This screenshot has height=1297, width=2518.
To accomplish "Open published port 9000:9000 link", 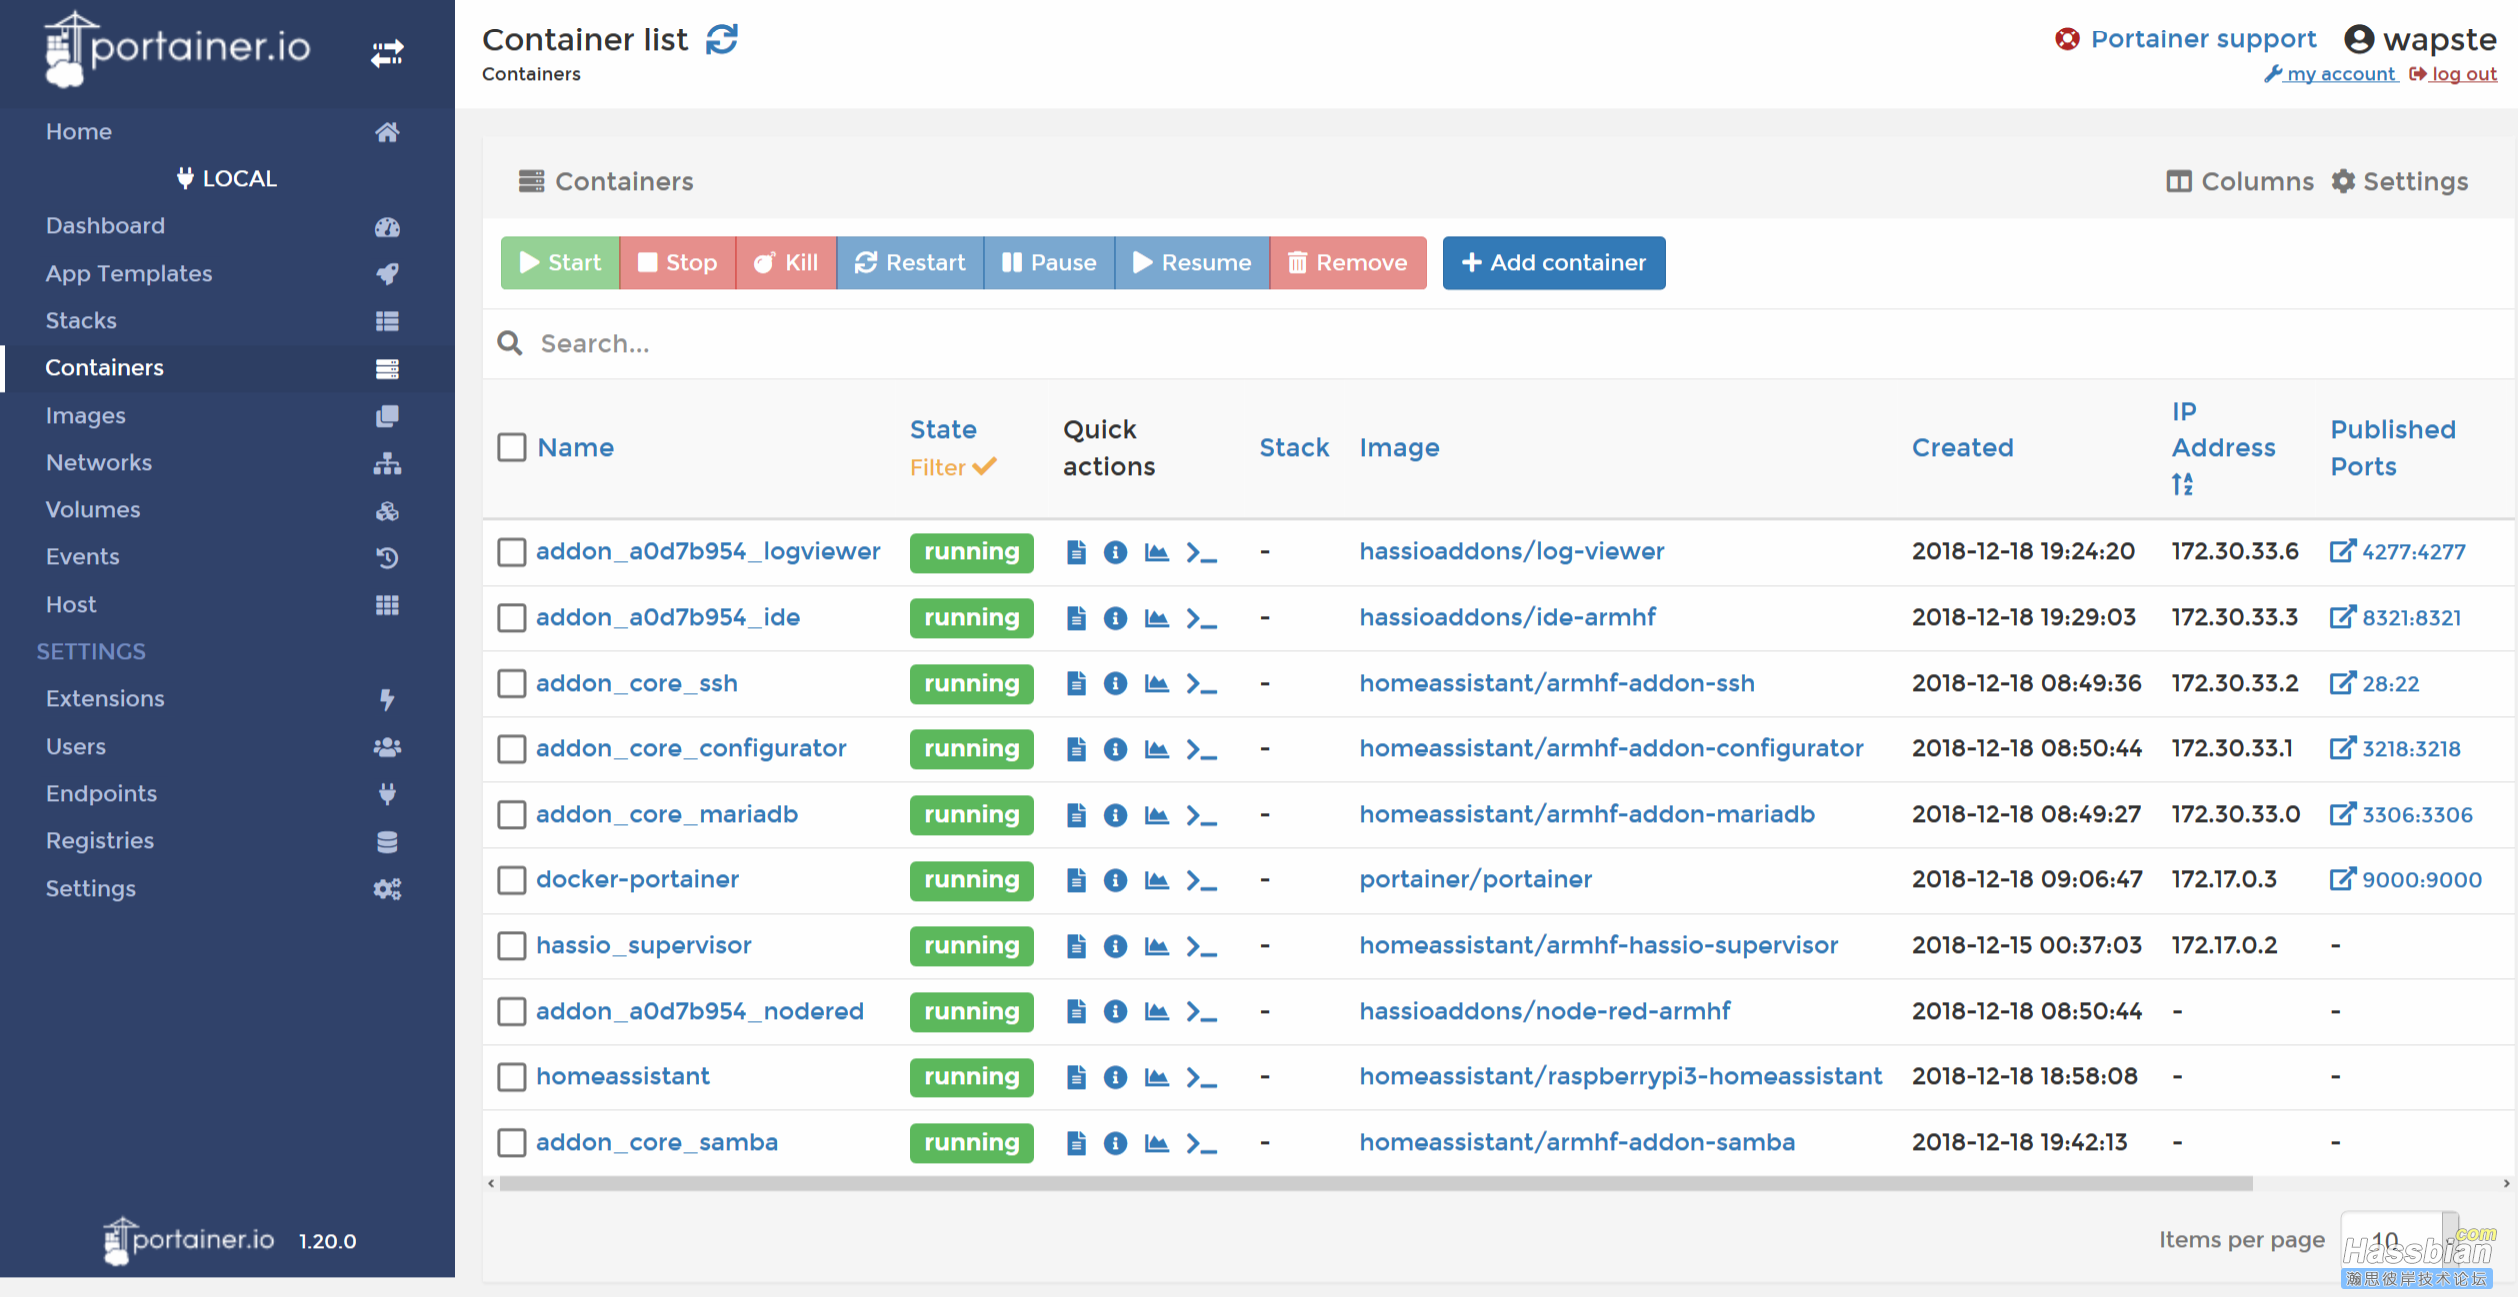I will pyautogui.click(x=2406, y=880).
